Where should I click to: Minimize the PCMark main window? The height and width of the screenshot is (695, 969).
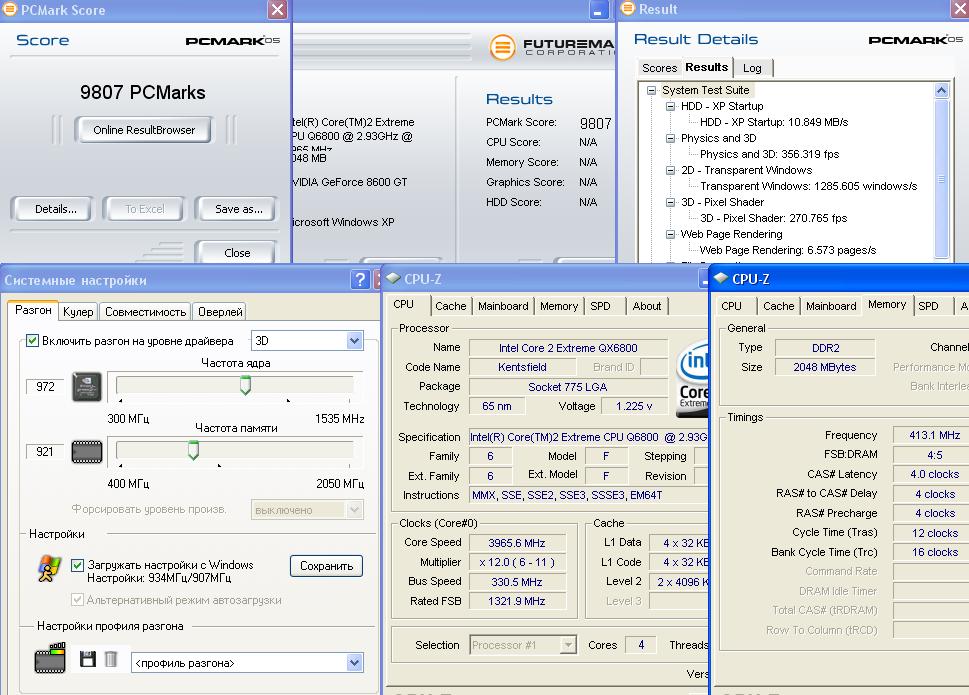598,10
